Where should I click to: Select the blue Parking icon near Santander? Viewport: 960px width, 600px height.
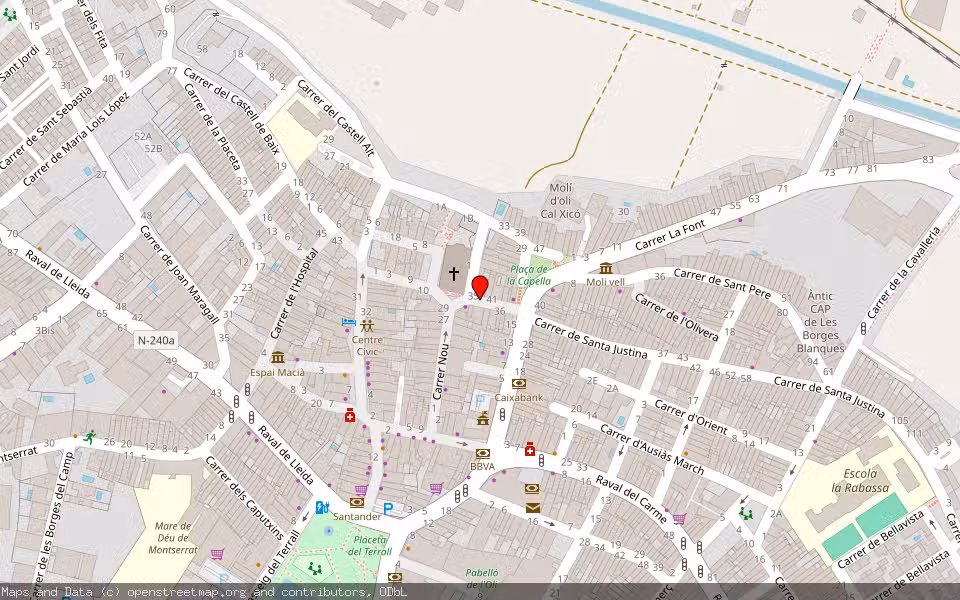coord(388,508)
